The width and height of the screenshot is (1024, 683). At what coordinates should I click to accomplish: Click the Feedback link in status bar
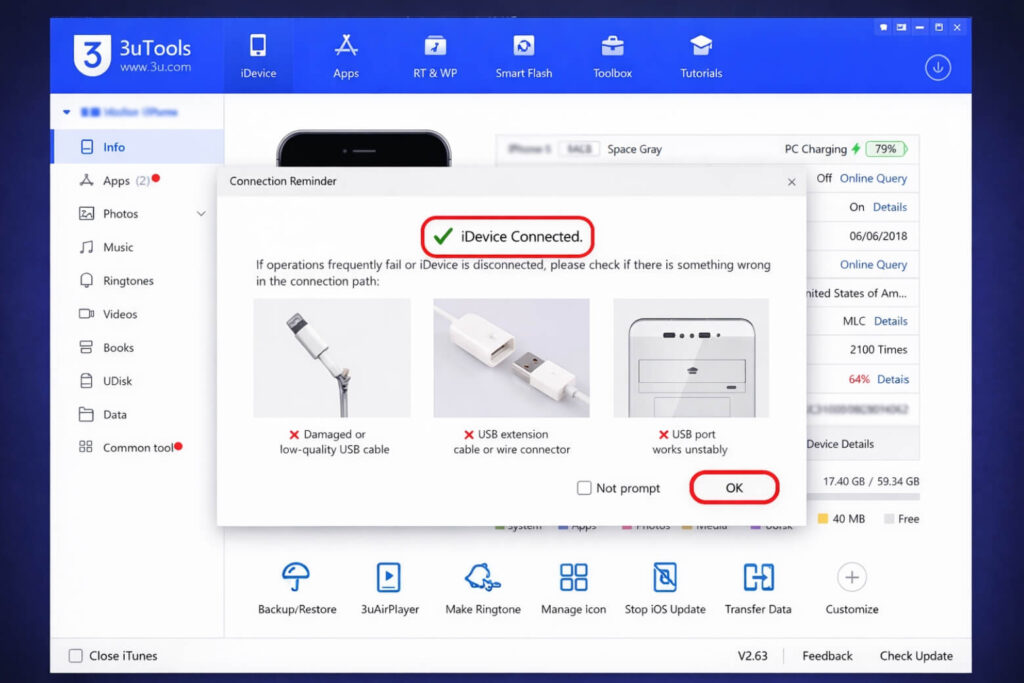click(x=826, y=655)
